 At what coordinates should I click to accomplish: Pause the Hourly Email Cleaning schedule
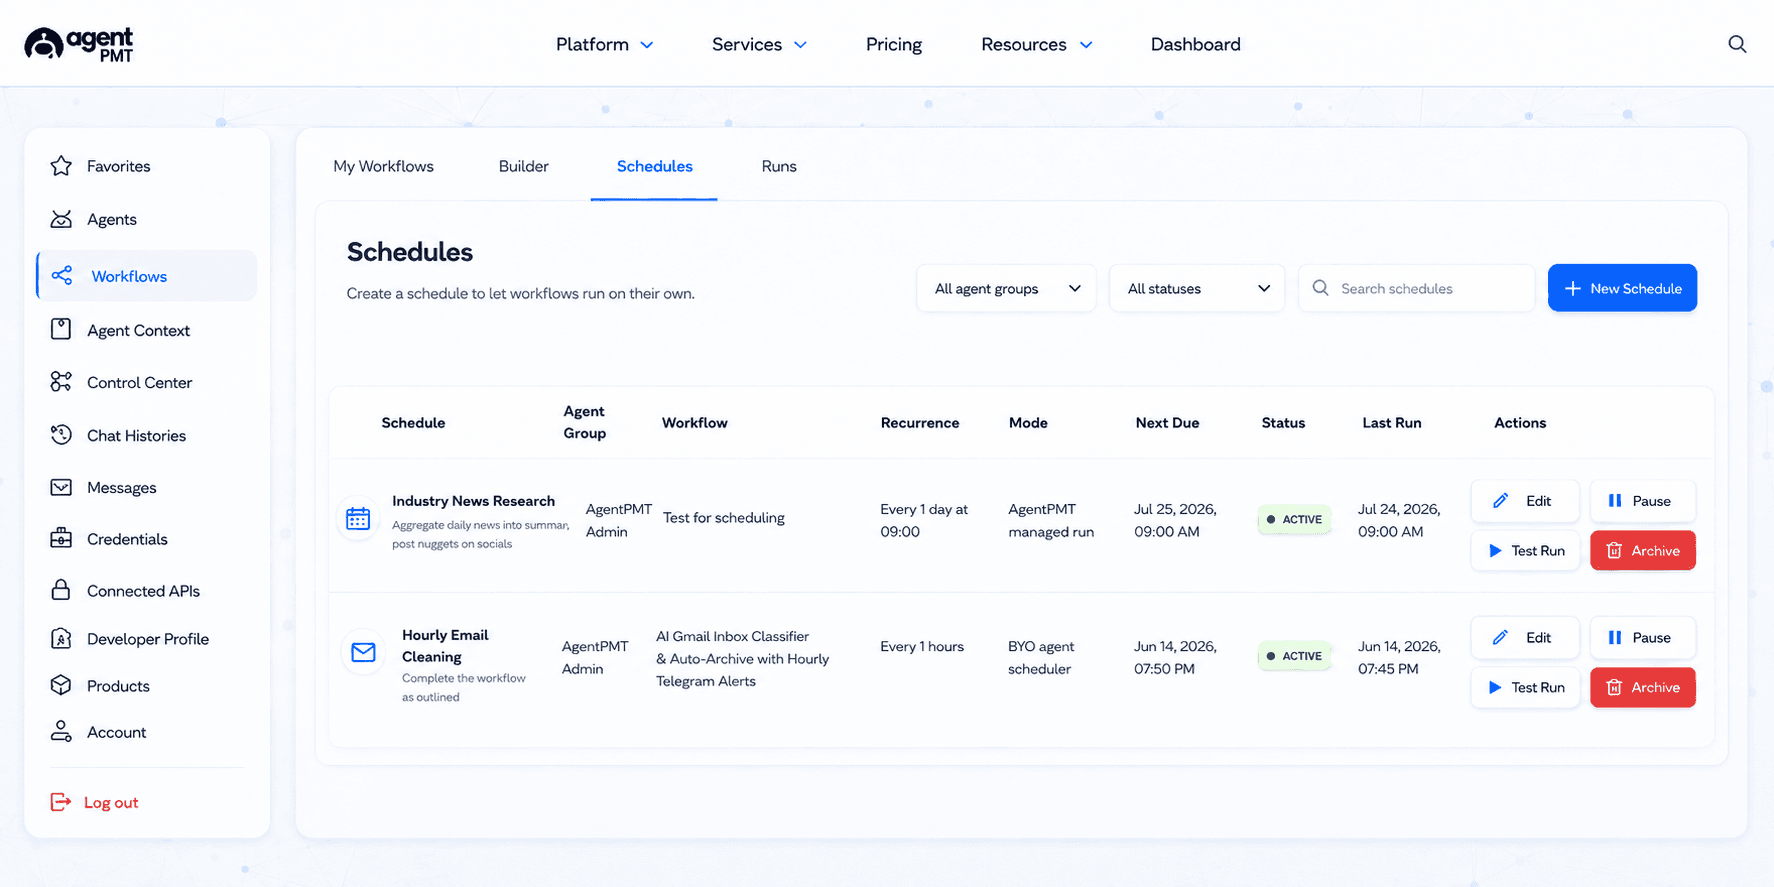[1643, 637]
